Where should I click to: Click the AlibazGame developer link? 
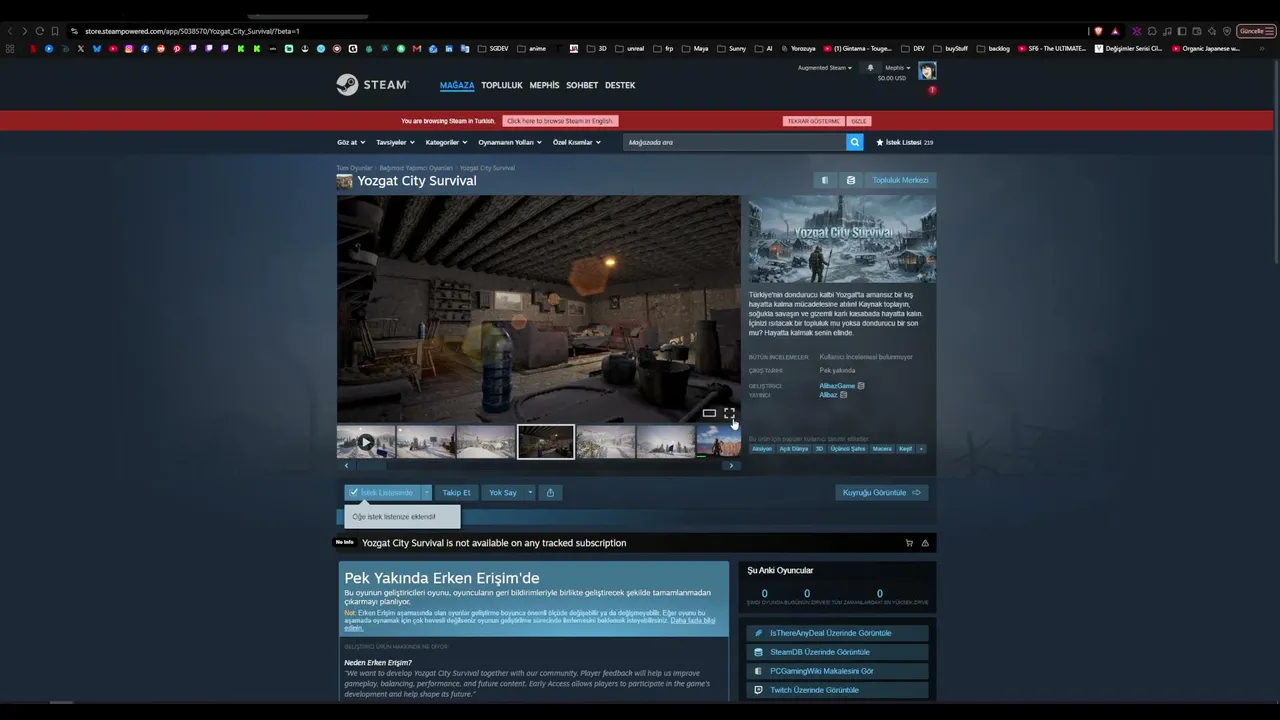point(837,386)
